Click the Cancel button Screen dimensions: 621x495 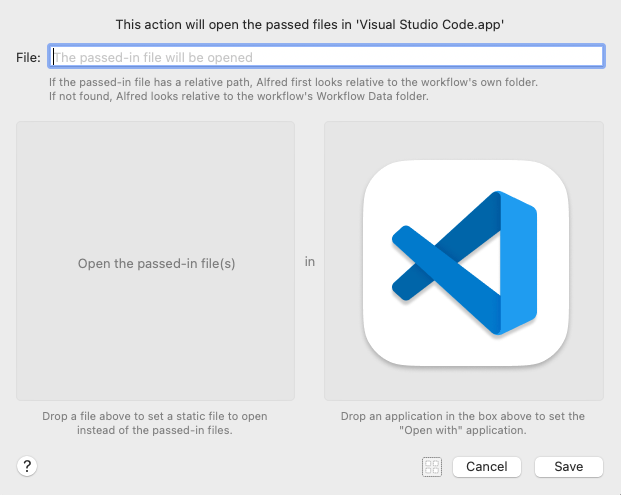pyautogui.click(x=487, y=466)
